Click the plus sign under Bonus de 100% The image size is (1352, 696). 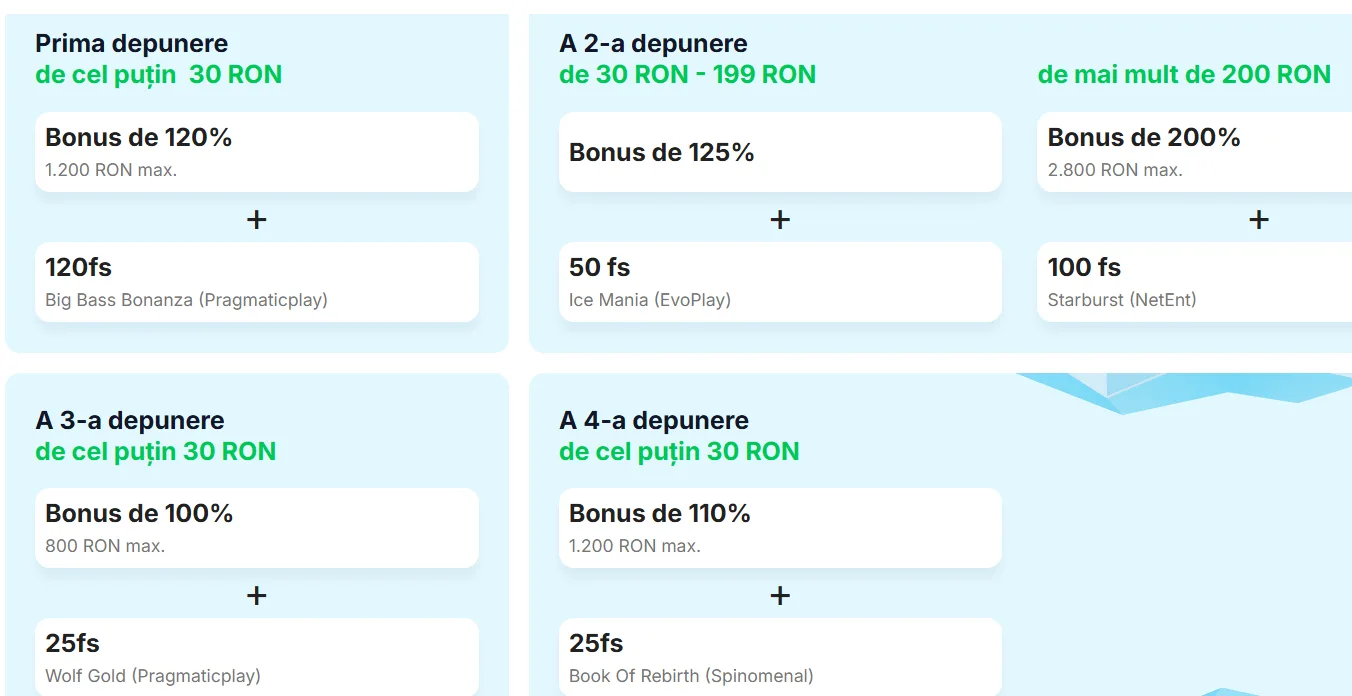pyautogui.click(x=257, y=595)
